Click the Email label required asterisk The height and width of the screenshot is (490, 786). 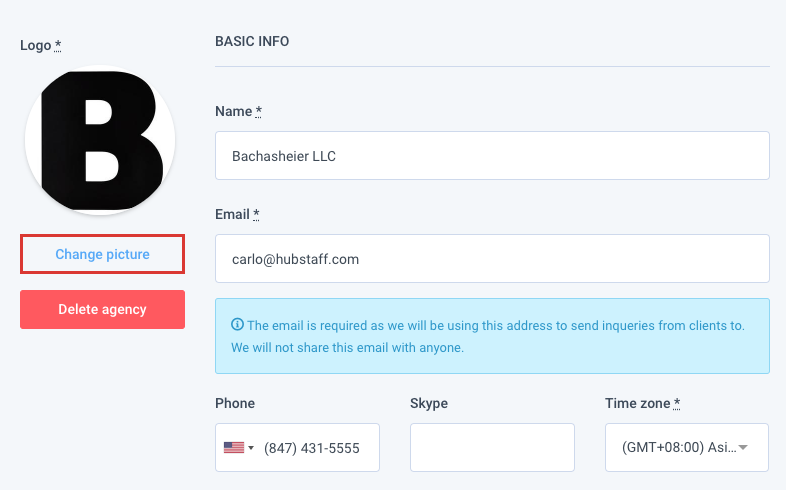[256, 214]
